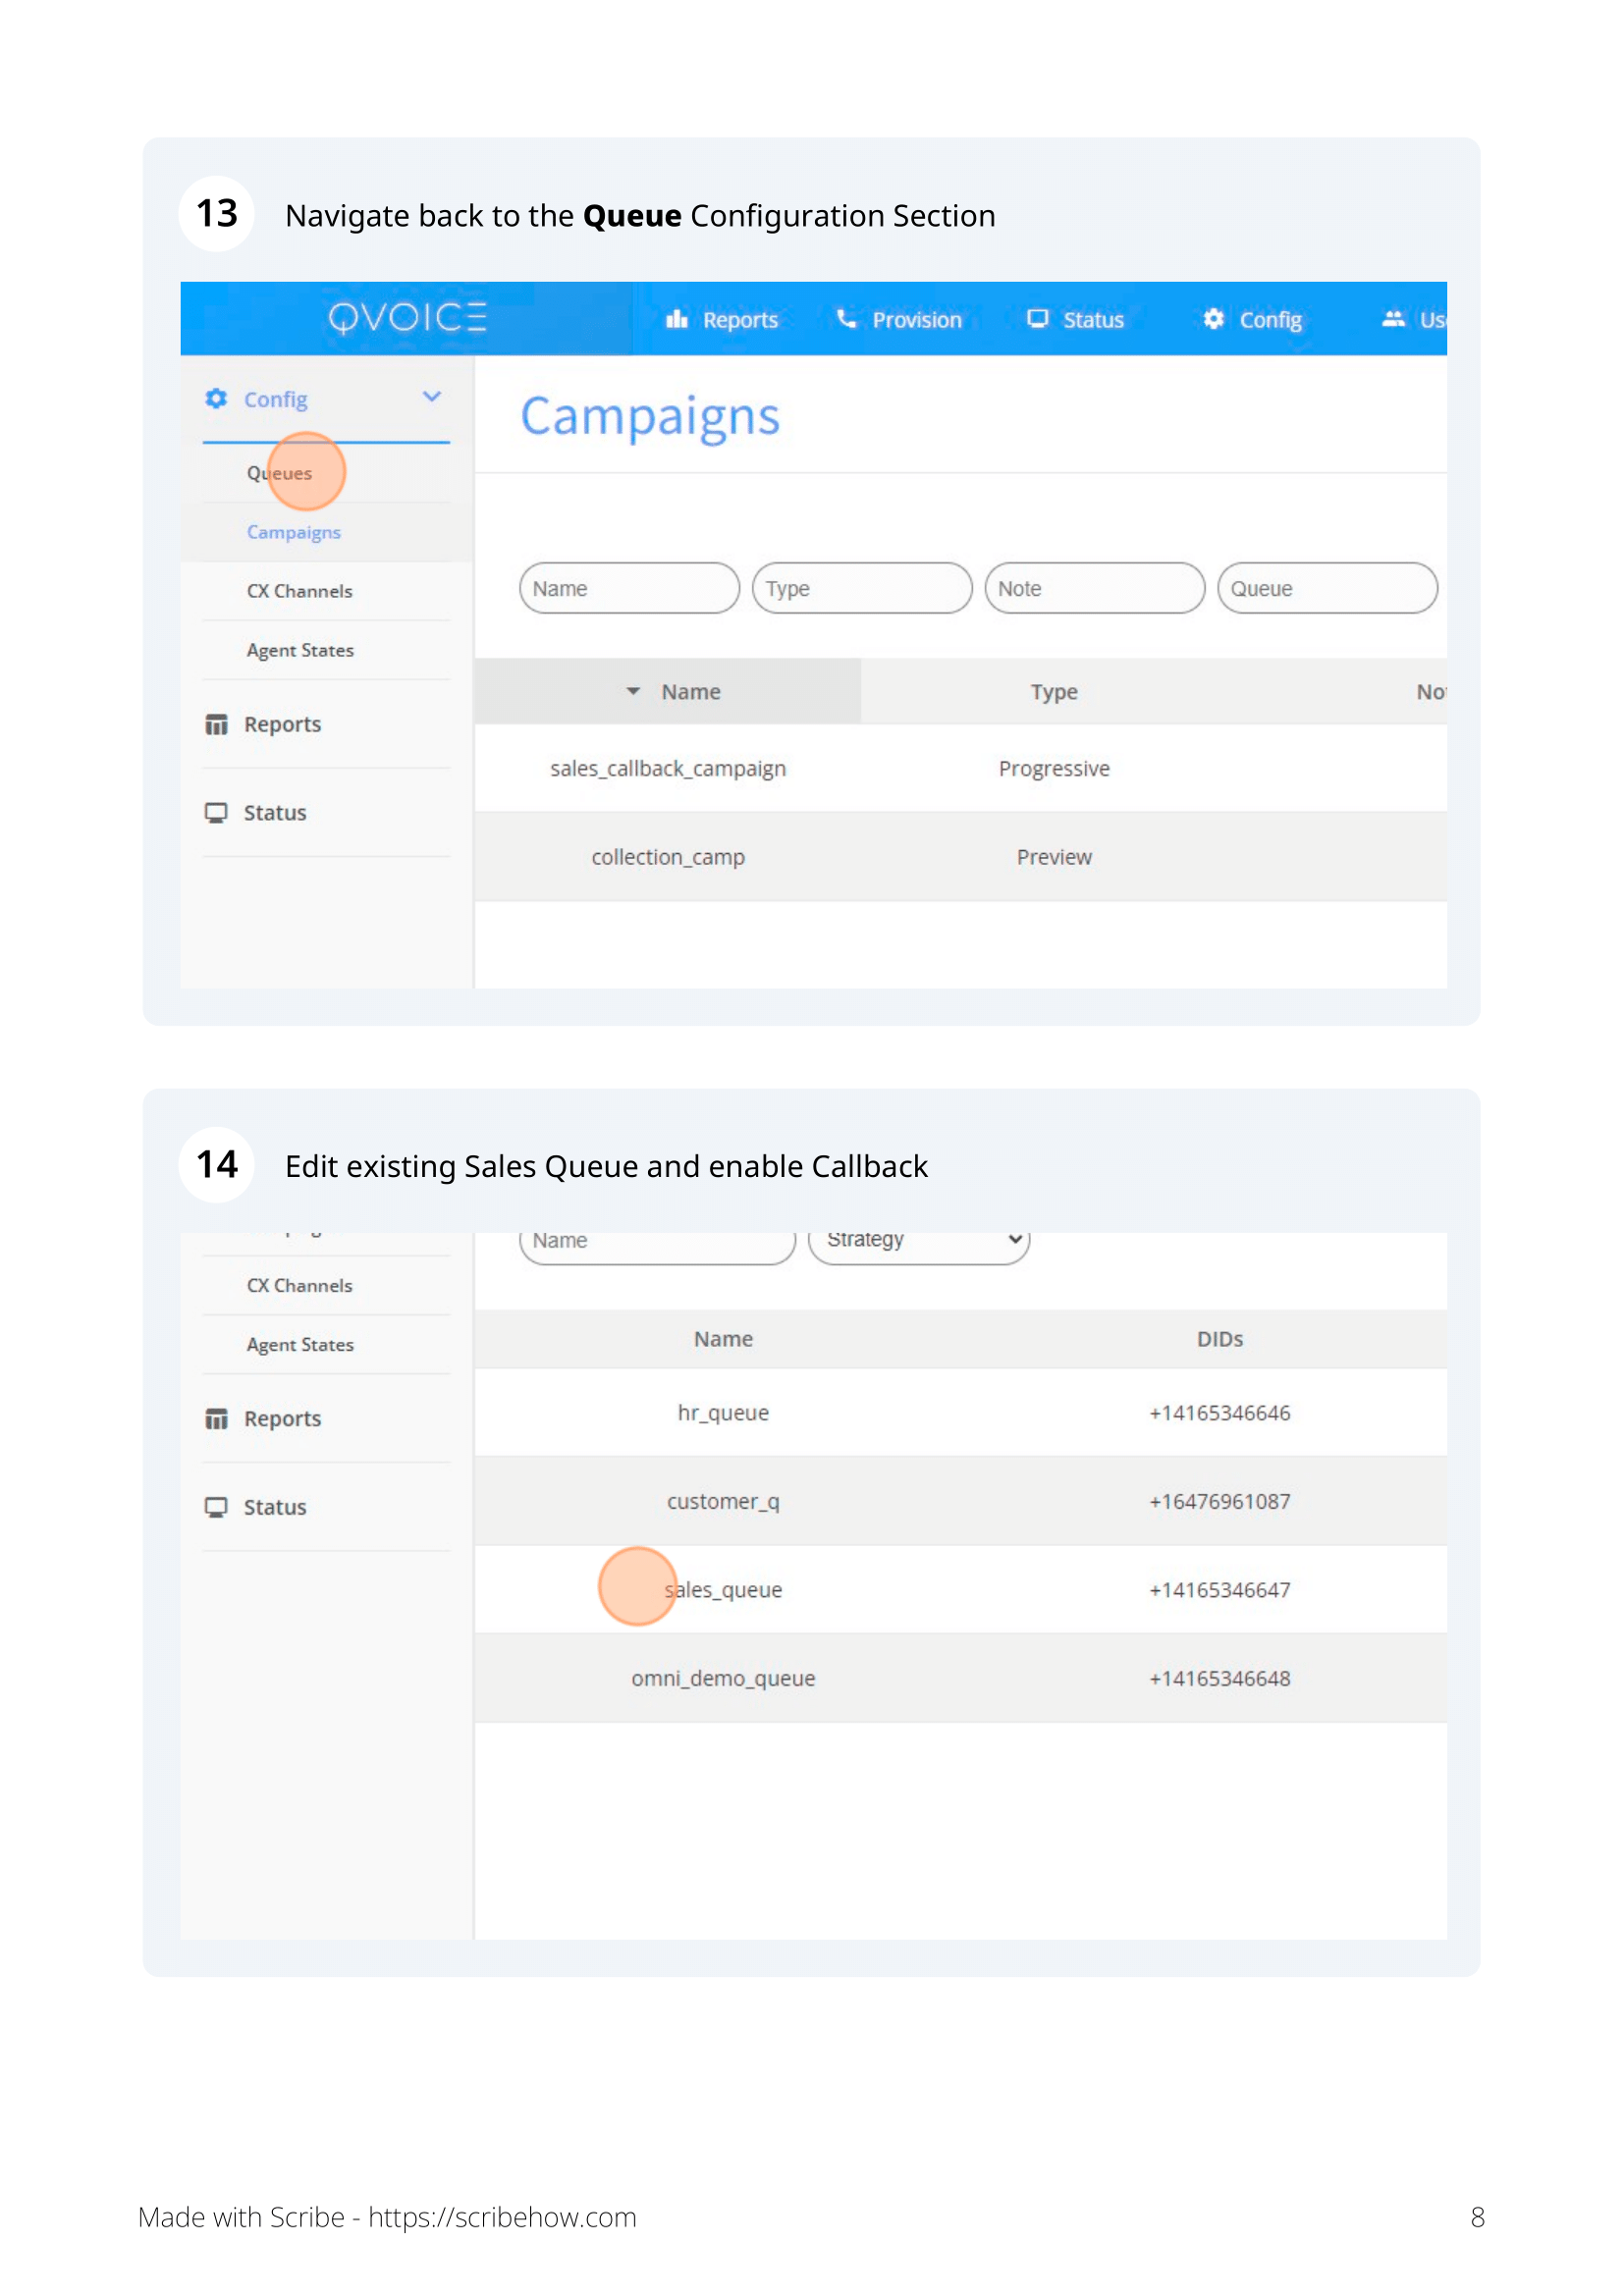Image resolution: width=1624 pixels, height=2296 pixels.
Task: Sort campaigns by the Type column header
Action: (x=1054, y=692)
